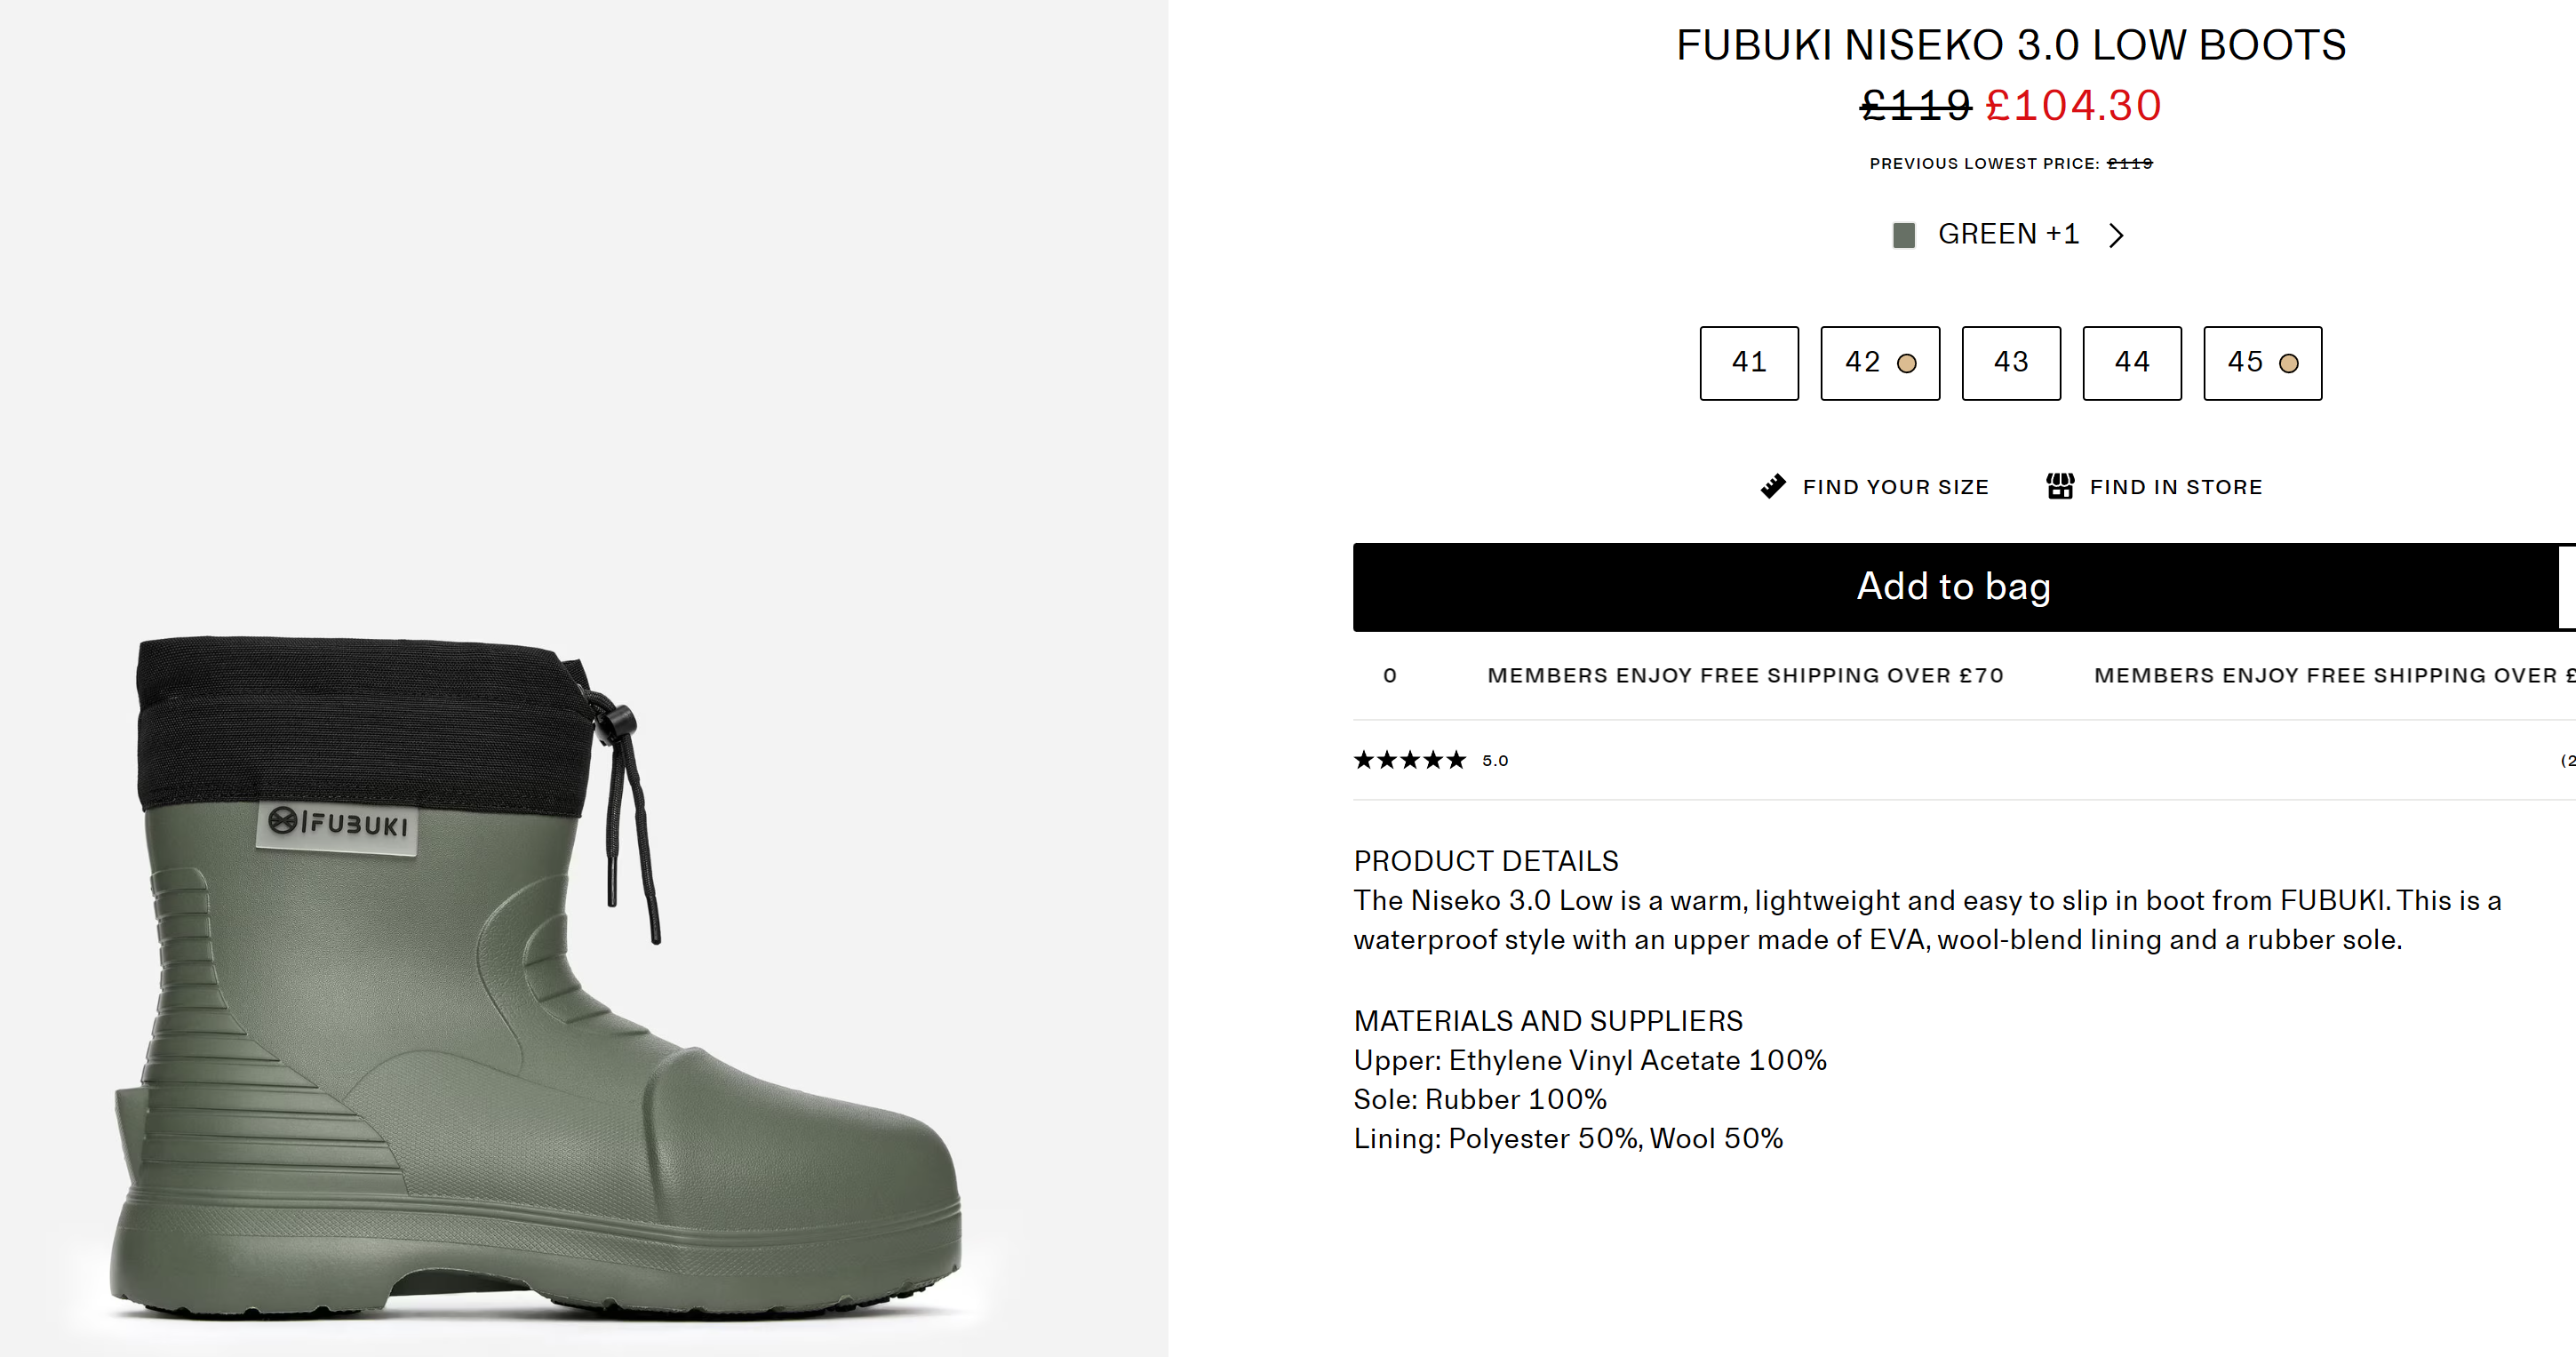Expand colour options with the chevron arrow
2576x1357 pixels.
tap(2116, 235)
